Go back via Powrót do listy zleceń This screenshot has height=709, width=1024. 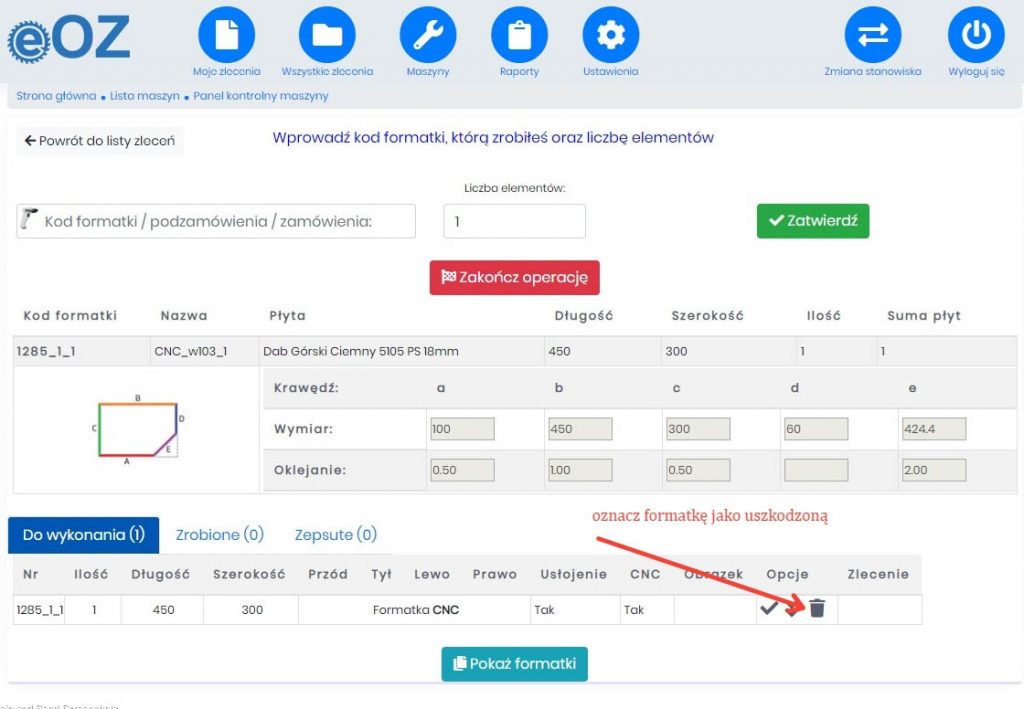99,141
